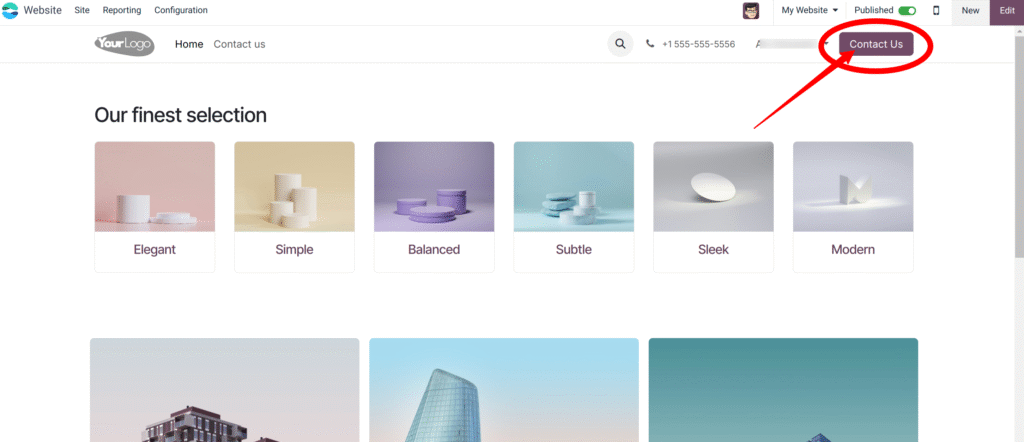
Task: Go to the Home nav link
Action: pos(189,44)
